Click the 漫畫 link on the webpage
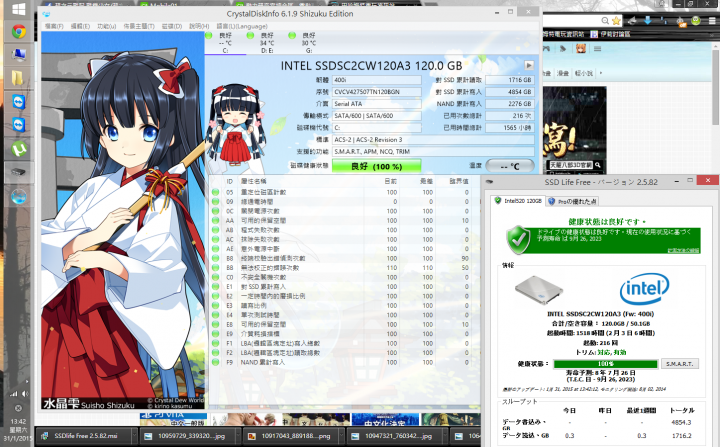The height and width of the screenshot is (447, 720). coord(562,73)
